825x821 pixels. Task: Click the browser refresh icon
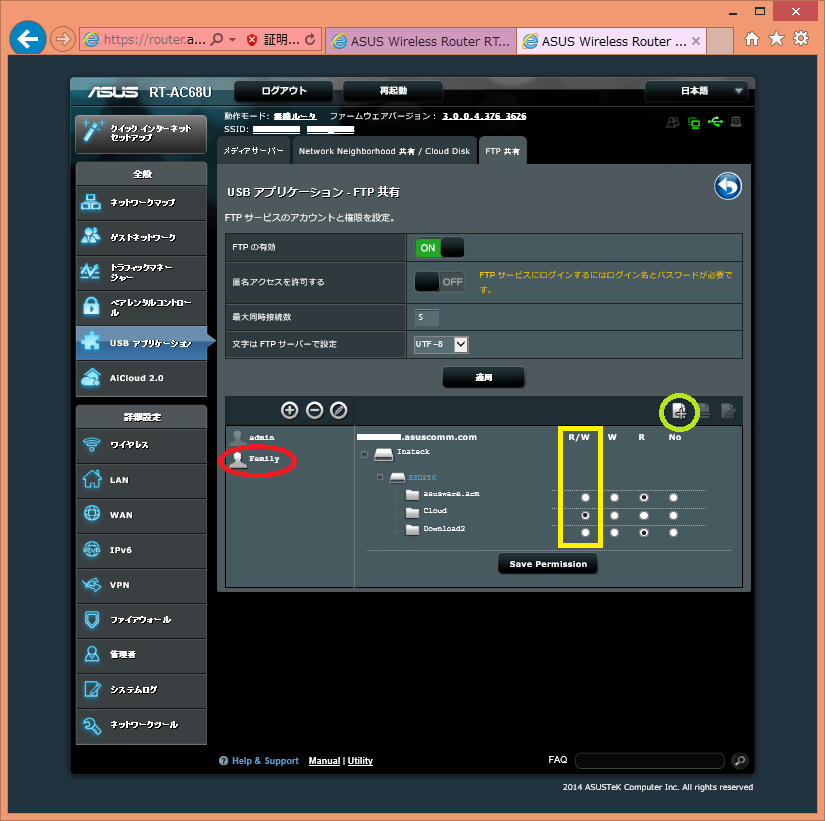pyautogui.click(x=310, y=39)
